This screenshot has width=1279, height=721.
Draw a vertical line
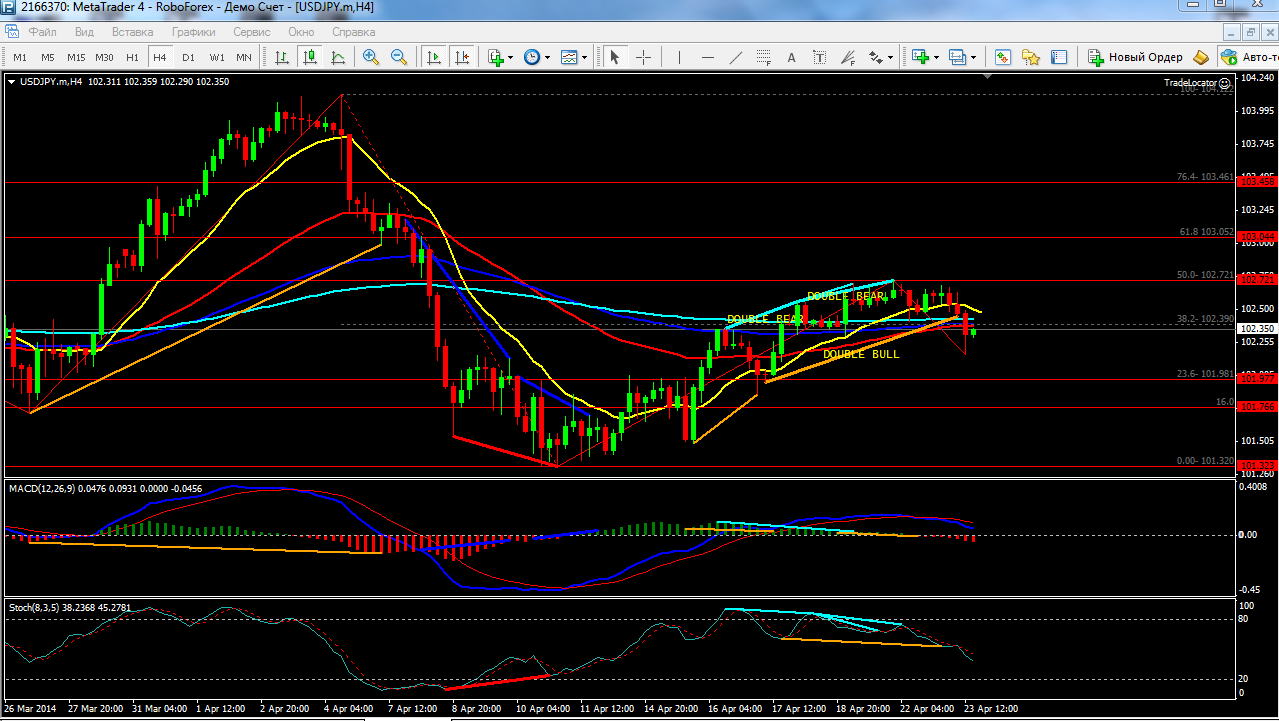click(680, 57)
